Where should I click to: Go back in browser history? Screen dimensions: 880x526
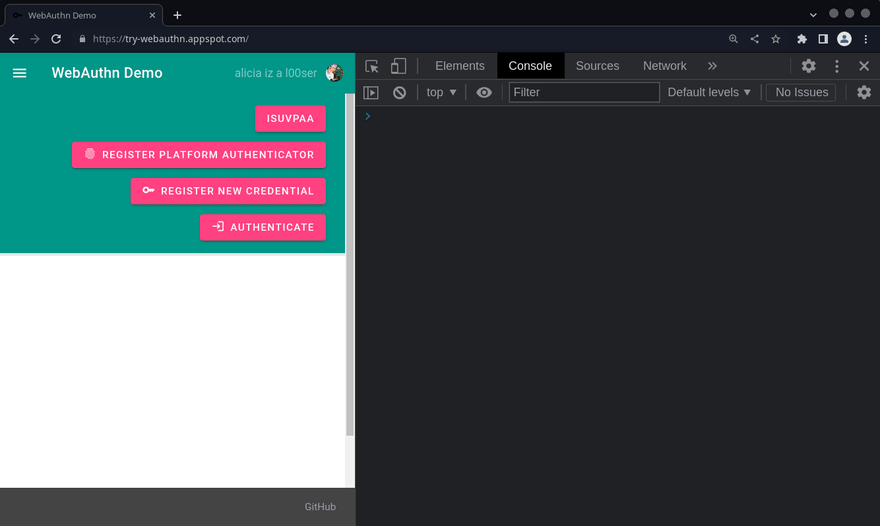14,39
